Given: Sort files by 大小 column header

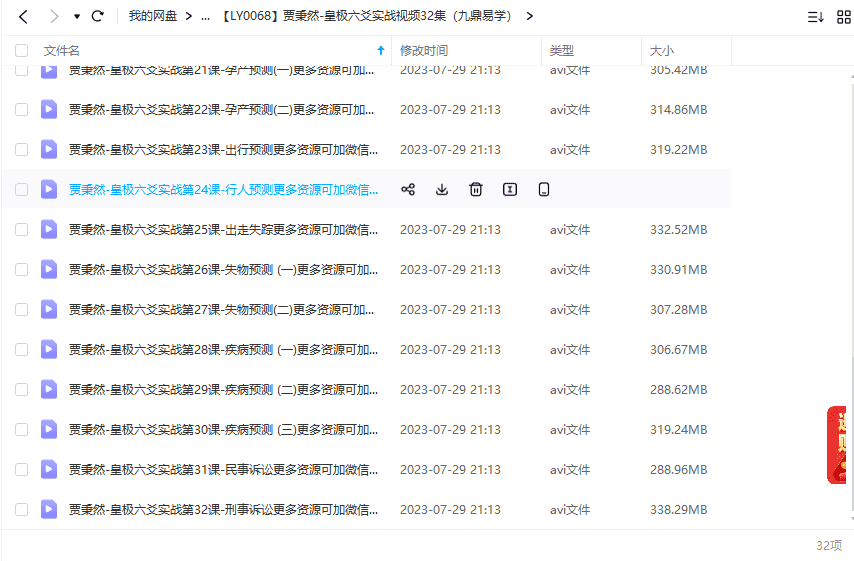Looking at the screenshot, I should point(662,50).
